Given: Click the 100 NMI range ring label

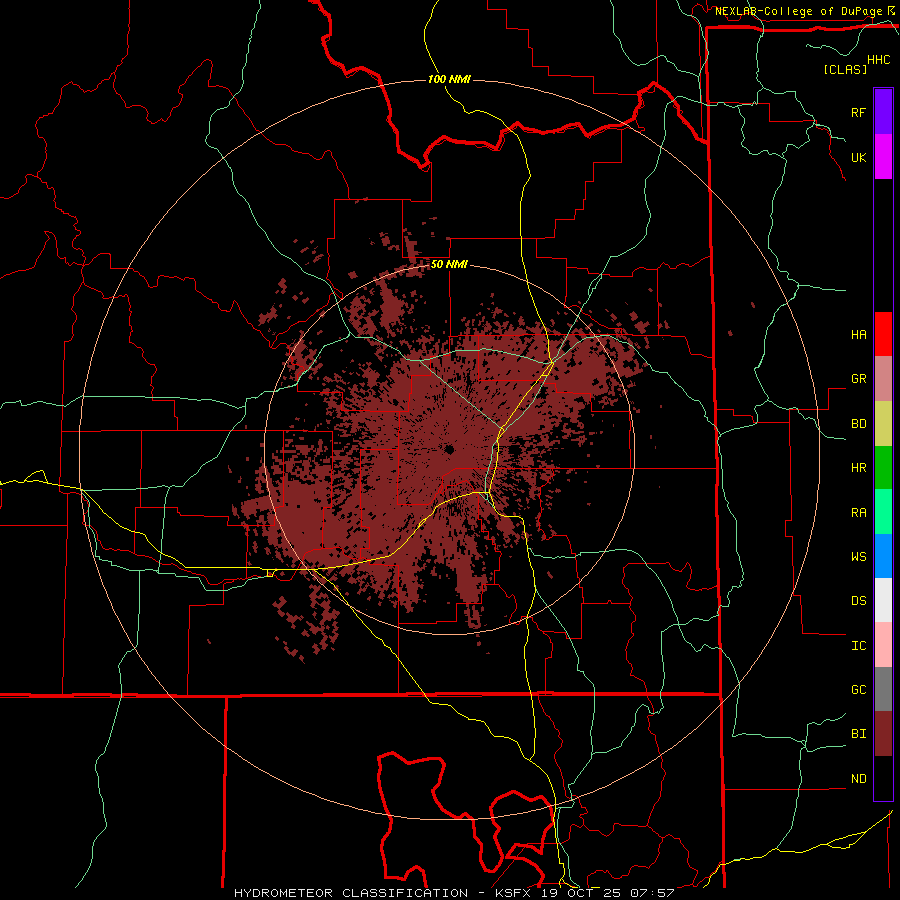Looking at the screenshot, I should pos(449,79).
